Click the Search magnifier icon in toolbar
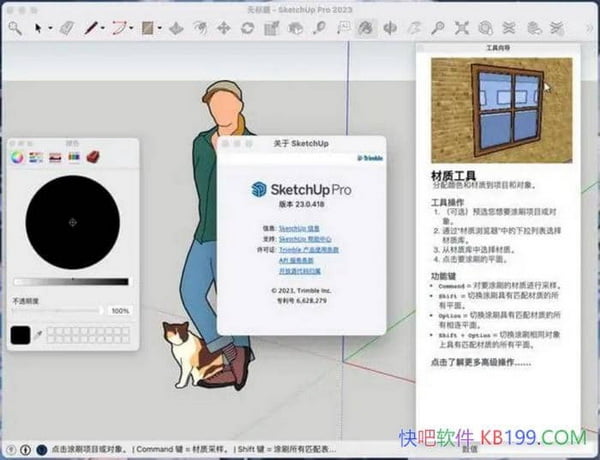Screen dimensions: 600x460 click(12, 27)
